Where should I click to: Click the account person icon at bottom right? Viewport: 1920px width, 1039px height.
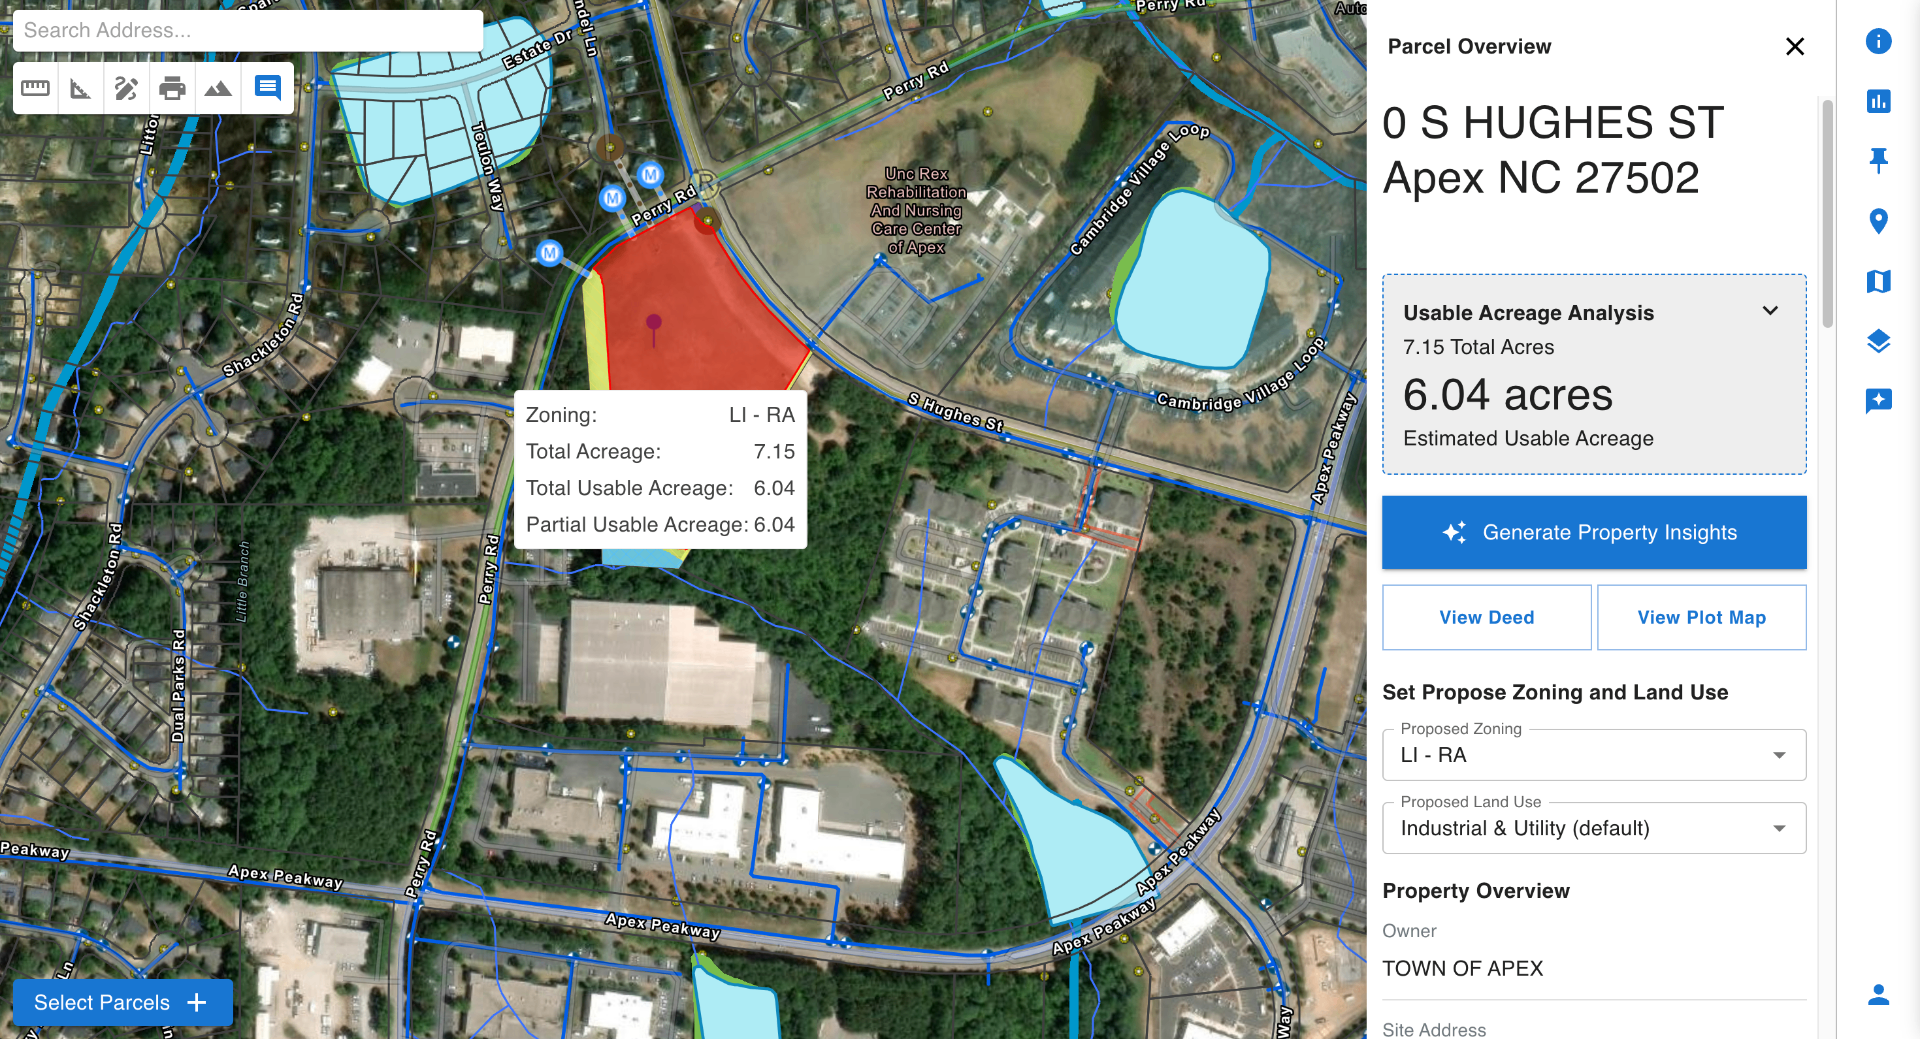[x=1879, y=994]
